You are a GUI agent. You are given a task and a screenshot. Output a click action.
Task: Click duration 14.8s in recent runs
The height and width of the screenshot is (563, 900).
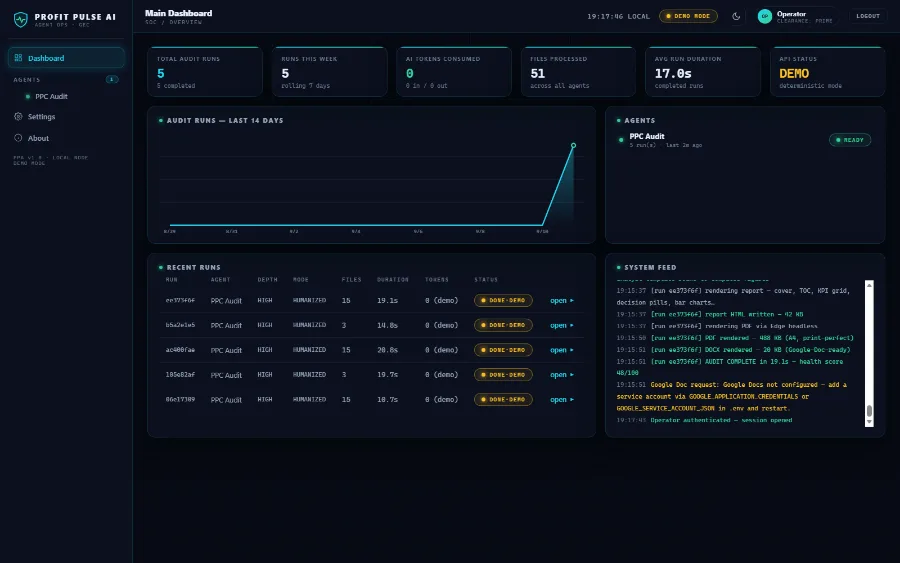[387, 325]
